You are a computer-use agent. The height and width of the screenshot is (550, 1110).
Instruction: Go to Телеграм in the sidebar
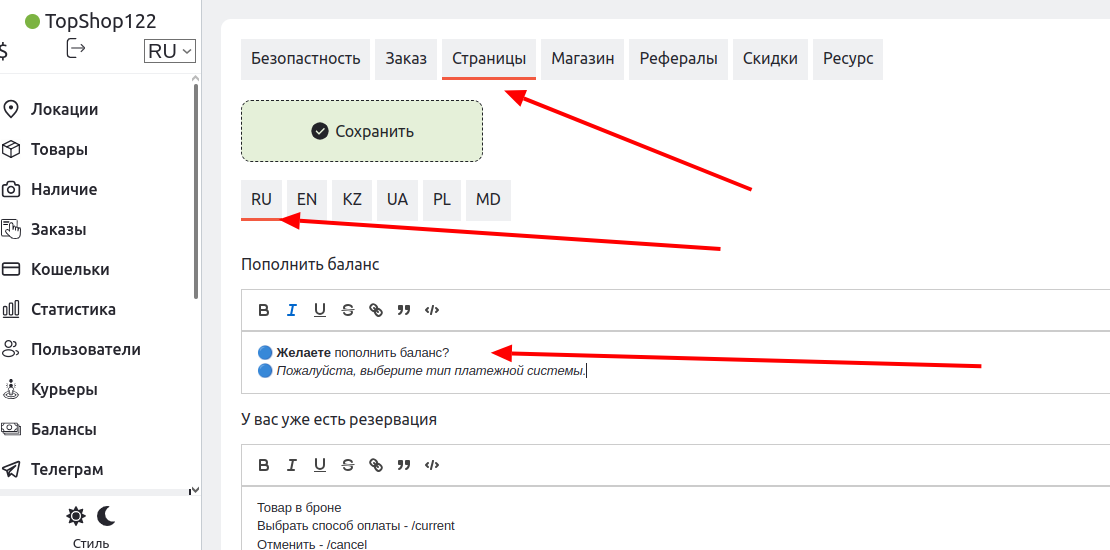click(67, 470)
